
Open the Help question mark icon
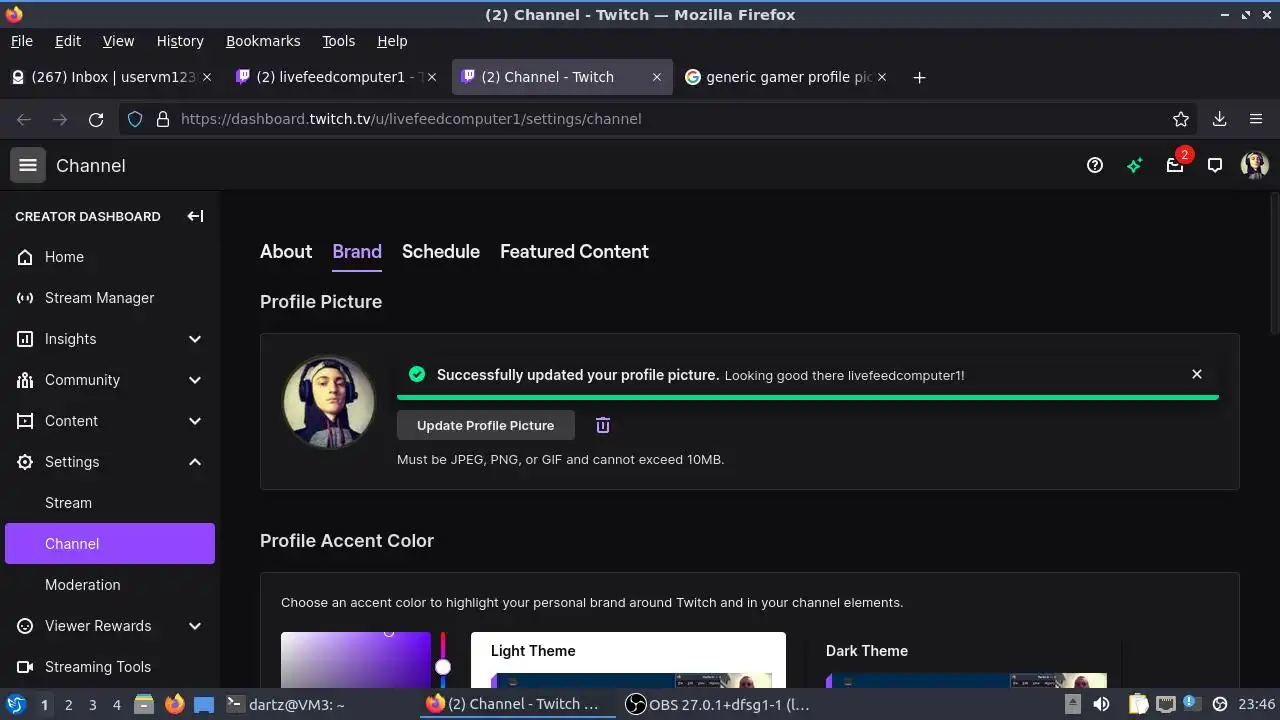(x=1095, y=166)
